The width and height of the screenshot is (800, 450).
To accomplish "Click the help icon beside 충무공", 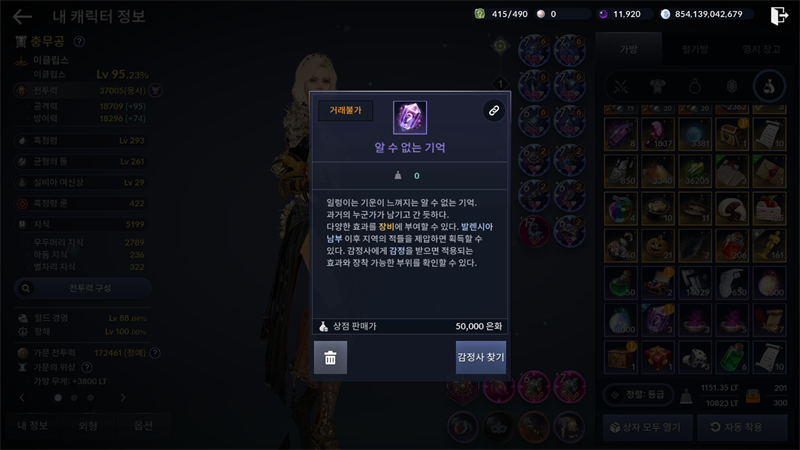I will [x=79, y=41].
